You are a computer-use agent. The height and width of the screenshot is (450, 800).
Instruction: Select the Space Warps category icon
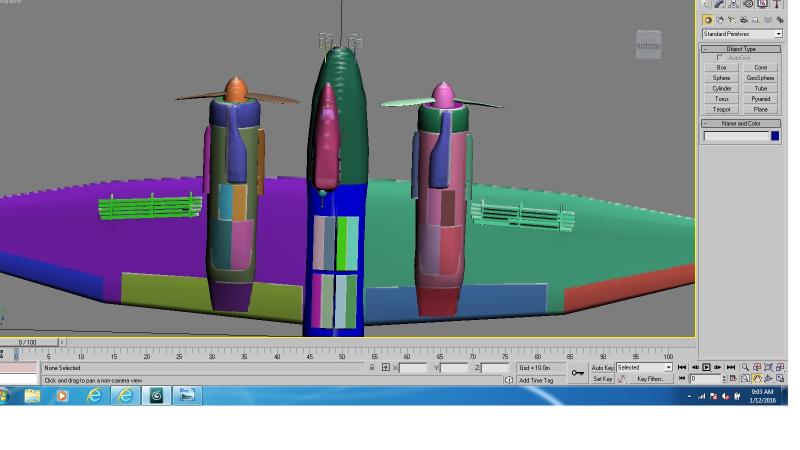768,20
